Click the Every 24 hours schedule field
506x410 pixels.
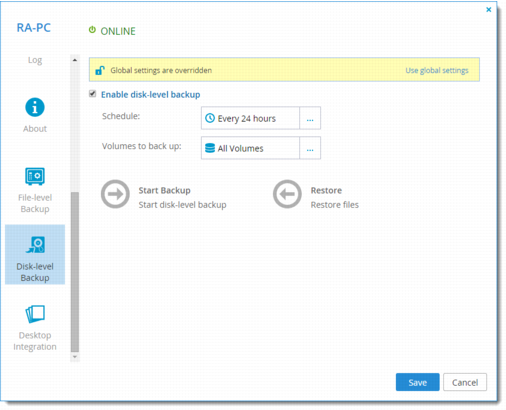(250, 118)
